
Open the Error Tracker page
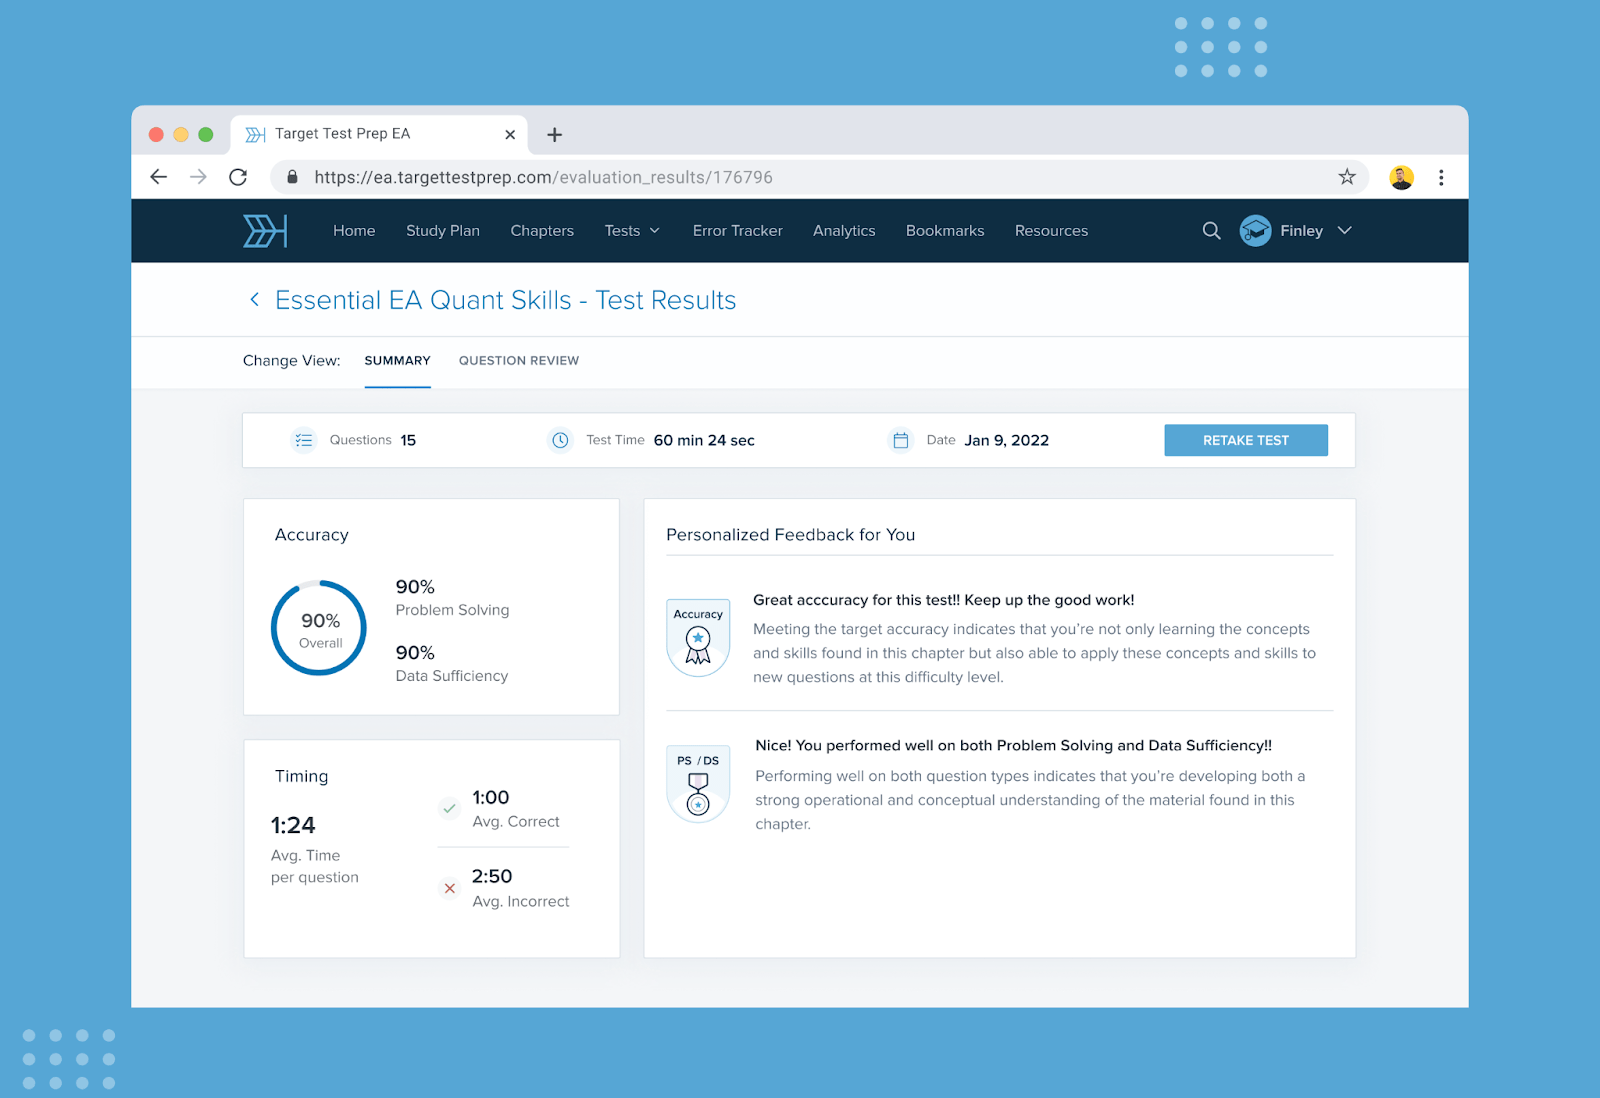tap(737, 231)
